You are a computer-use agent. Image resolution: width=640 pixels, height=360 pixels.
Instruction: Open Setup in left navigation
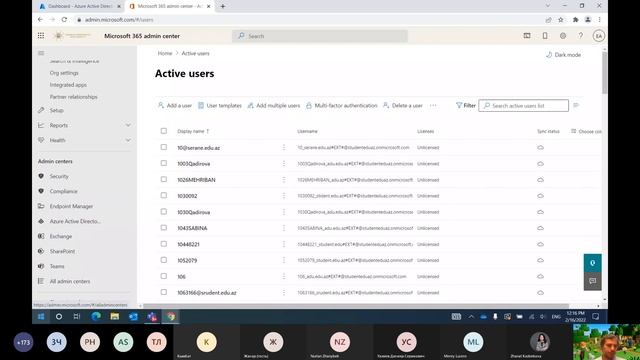57,111
